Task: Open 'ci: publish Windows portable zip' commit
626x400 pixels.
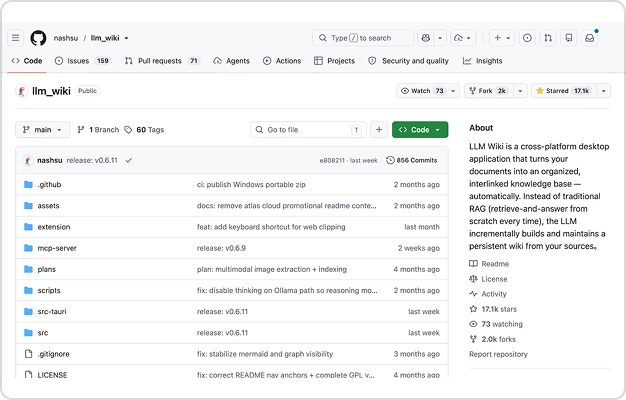Action: (x=251, y=184)
